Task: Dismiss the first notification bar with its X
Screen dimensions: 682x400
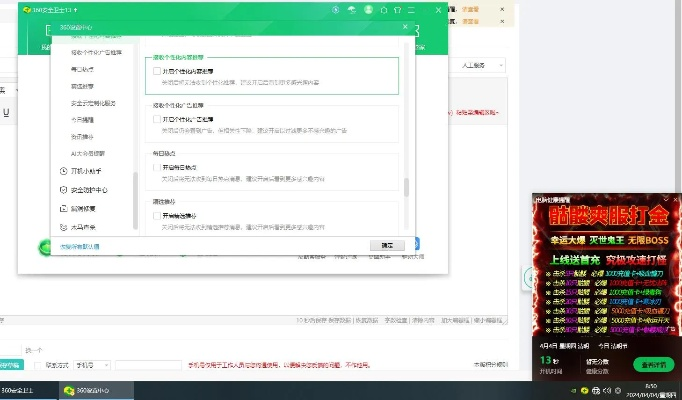Action: tap(502, 9)
